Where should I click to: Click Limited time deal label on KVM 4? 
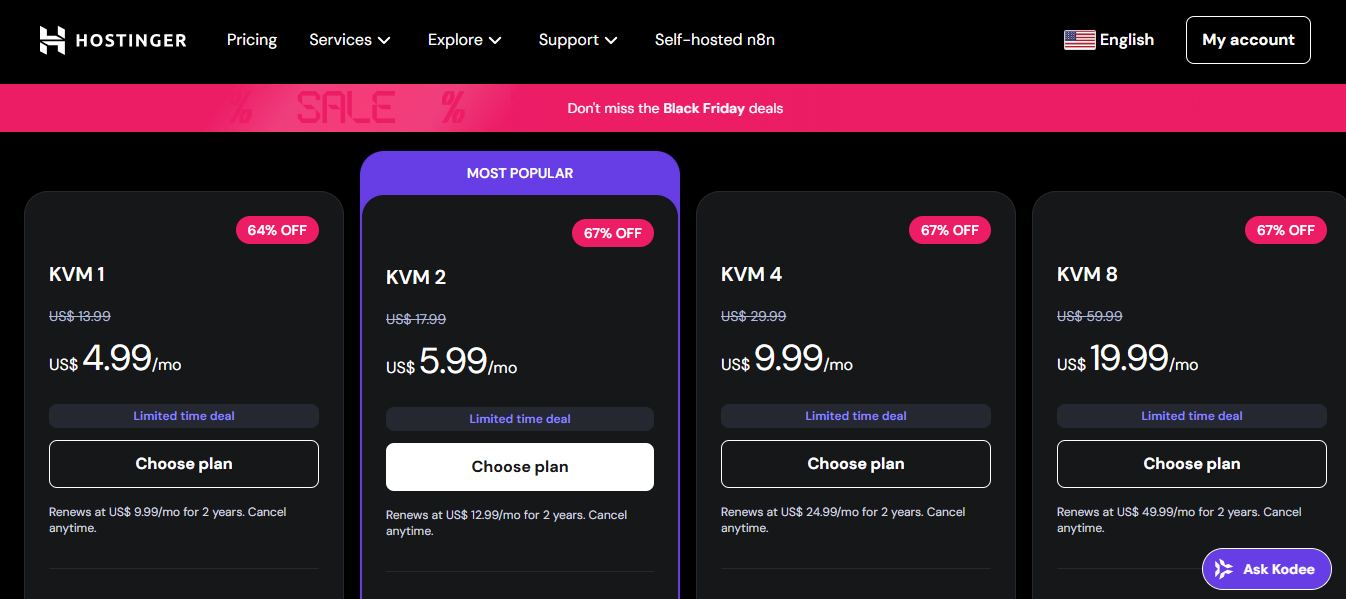tap(856, 416)
